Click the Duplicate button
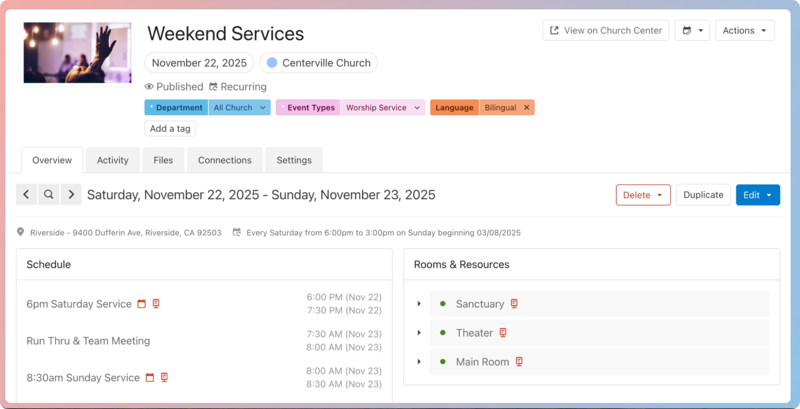Screen dimensions: 800x409 703,195
